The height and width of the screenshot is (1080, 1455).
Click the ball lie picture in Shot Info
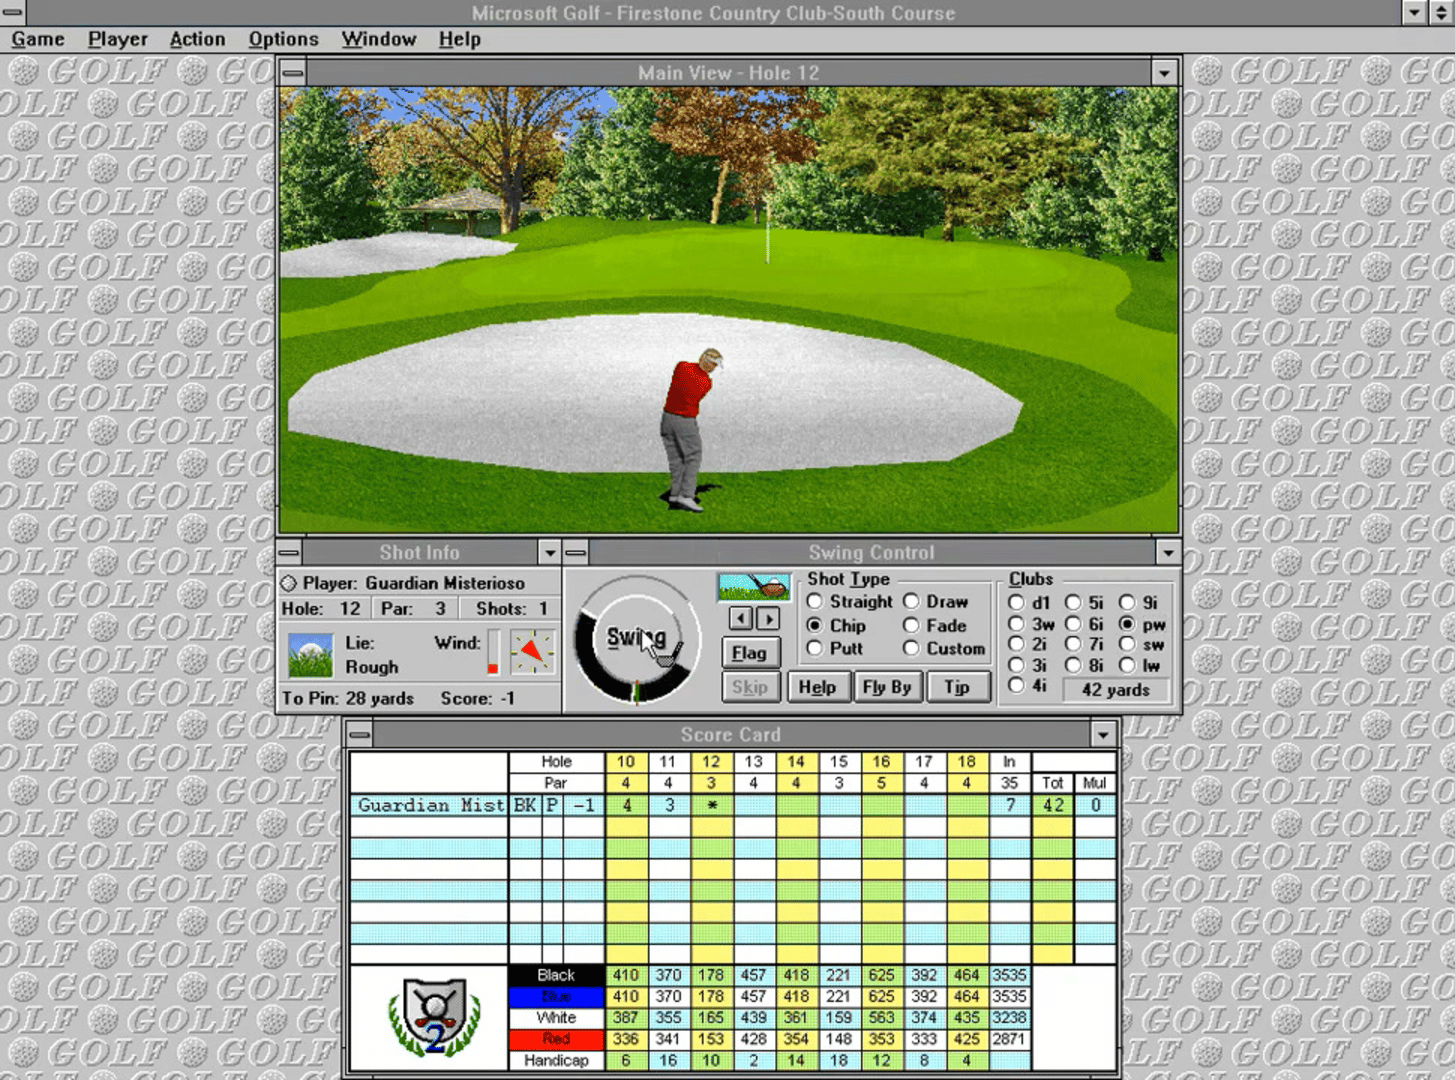310,655
